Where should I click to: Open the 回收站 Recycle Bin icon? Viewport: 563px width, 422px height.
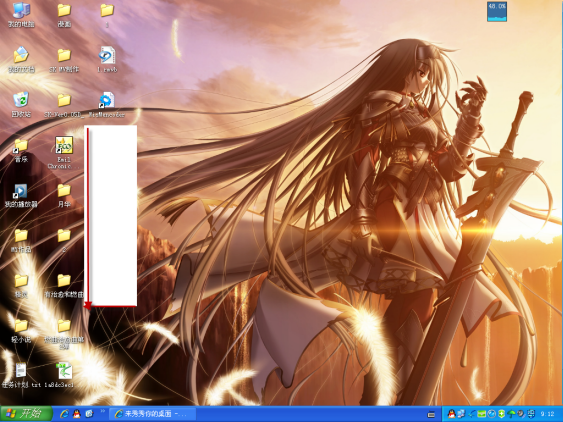pyautogui.click(x=21, y=105)
